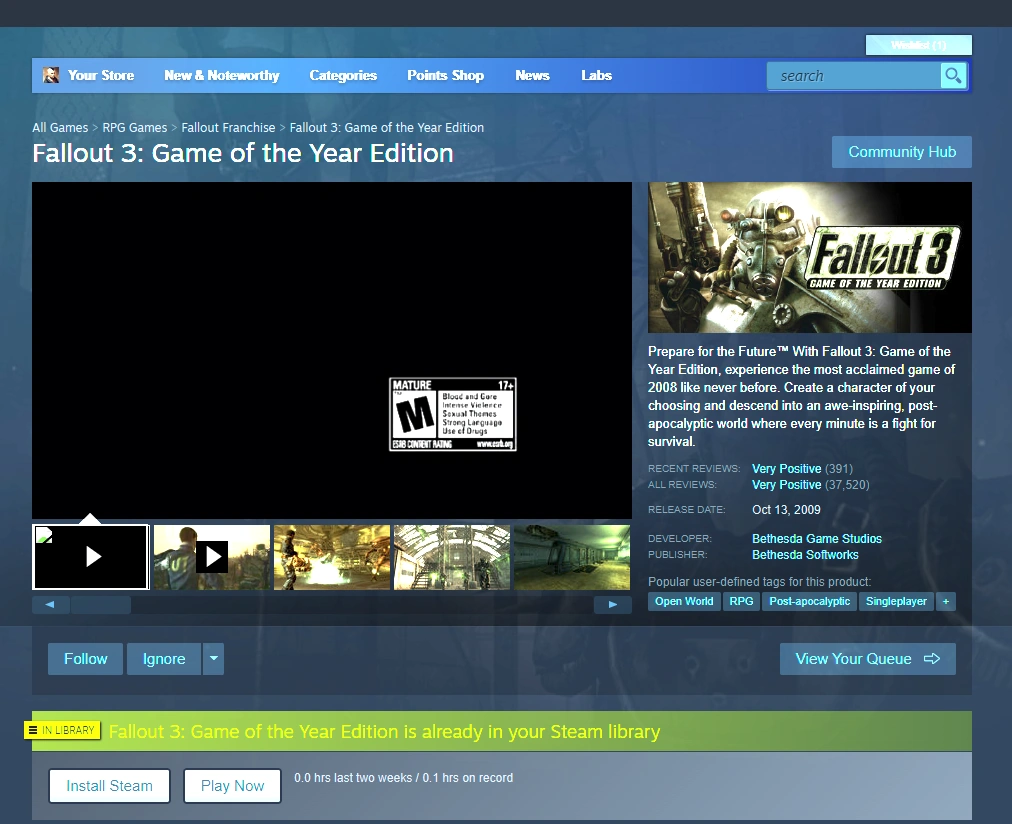The height and width of the screenshot is (824, 1012).
Task: Open the Categories menu in the navigation bar
Action: 343,75
